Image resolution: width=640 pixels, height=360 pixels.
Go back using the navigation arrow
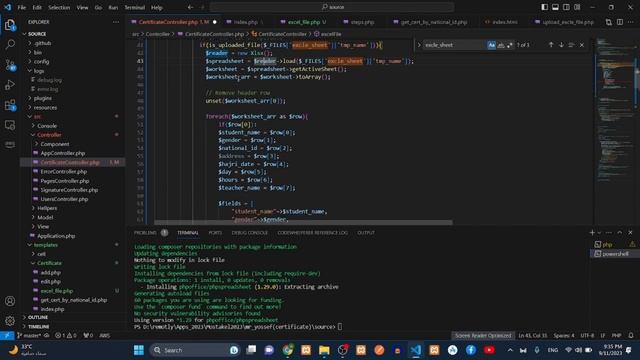coord(190,7)
